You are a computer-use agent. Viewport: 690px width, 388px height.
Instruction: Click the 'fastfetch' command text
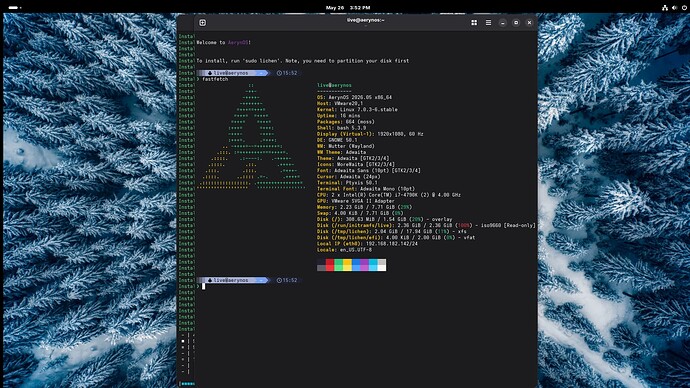pyautogui.click(x=215, y=79)
